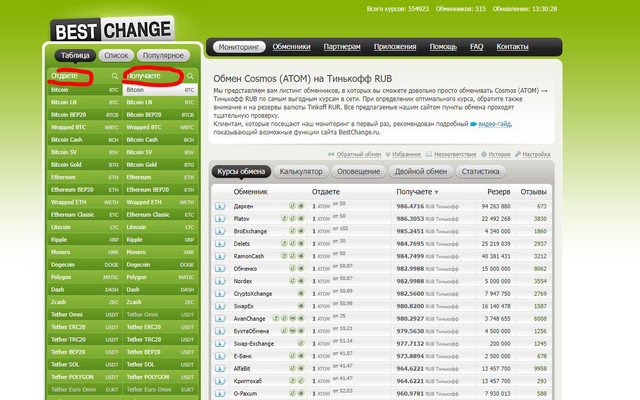Open the Несоответствие link

pyautogui.click(x=455, y=154)
